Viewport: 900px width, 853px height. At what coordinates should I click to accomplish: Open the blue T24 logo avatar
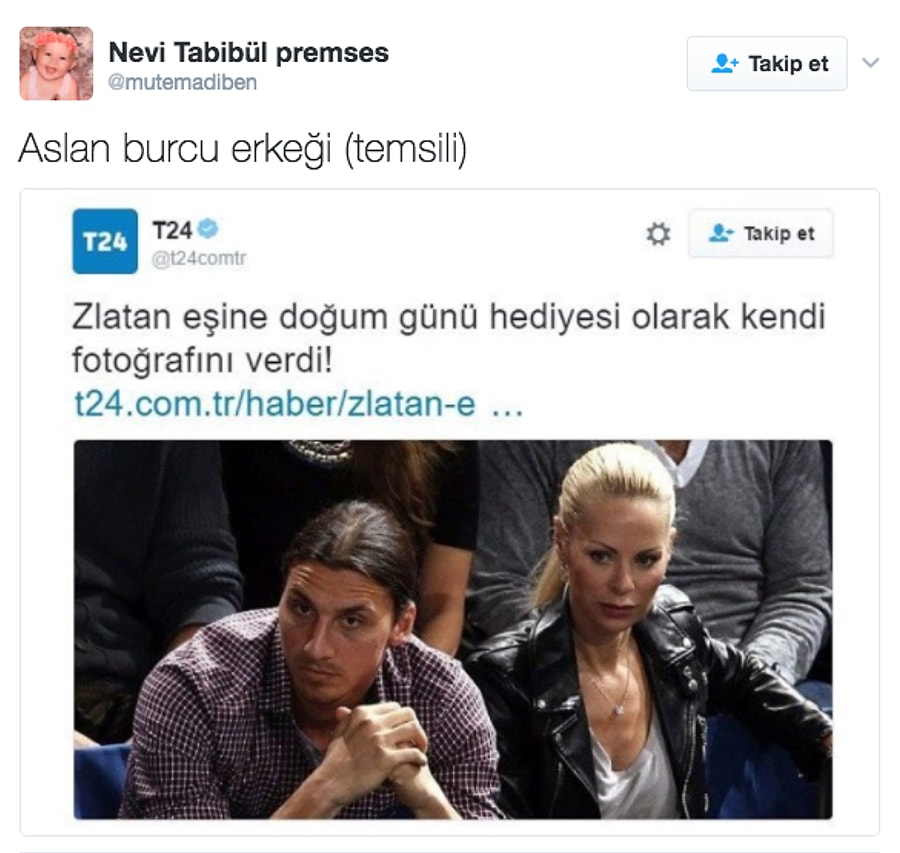click(x=105, y=241)
